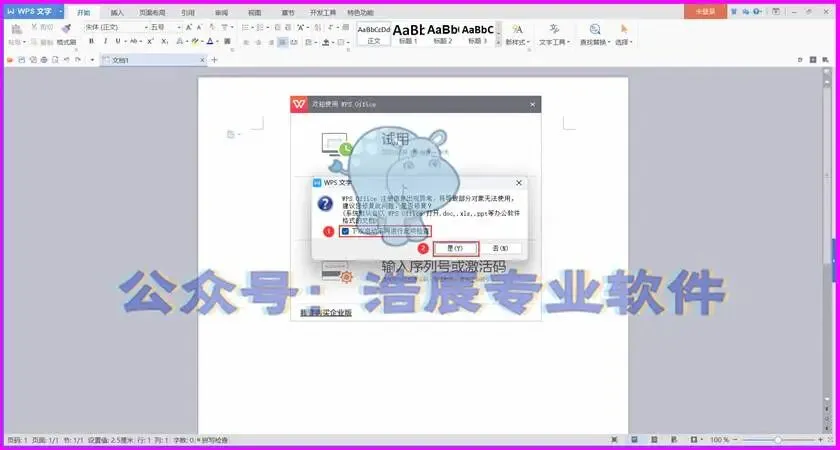The width and height of the screenshot is (840, 450).
Task: Close the WPS 文字 question dialog
Action: point(519,183)
